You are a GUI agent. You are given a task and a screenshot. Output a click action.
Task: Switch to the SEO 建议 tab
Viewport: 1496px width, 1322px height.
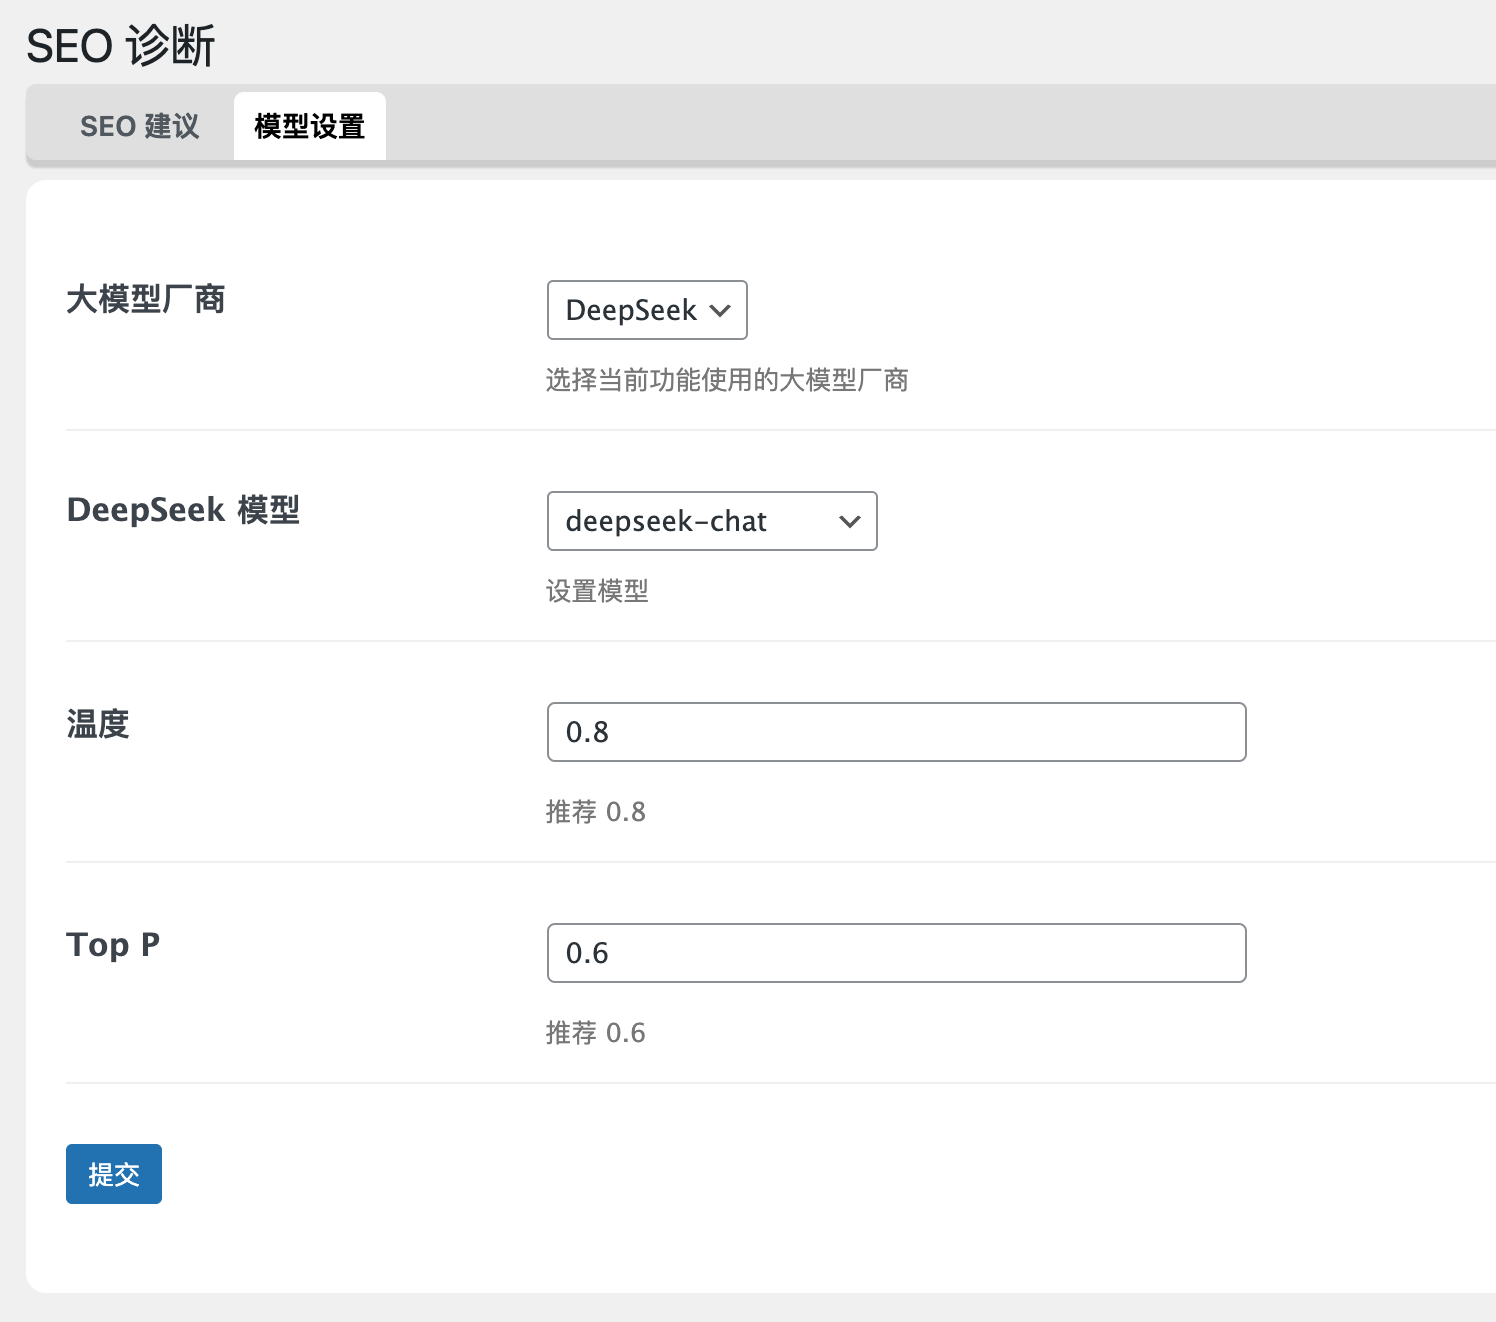click(140, 126)
